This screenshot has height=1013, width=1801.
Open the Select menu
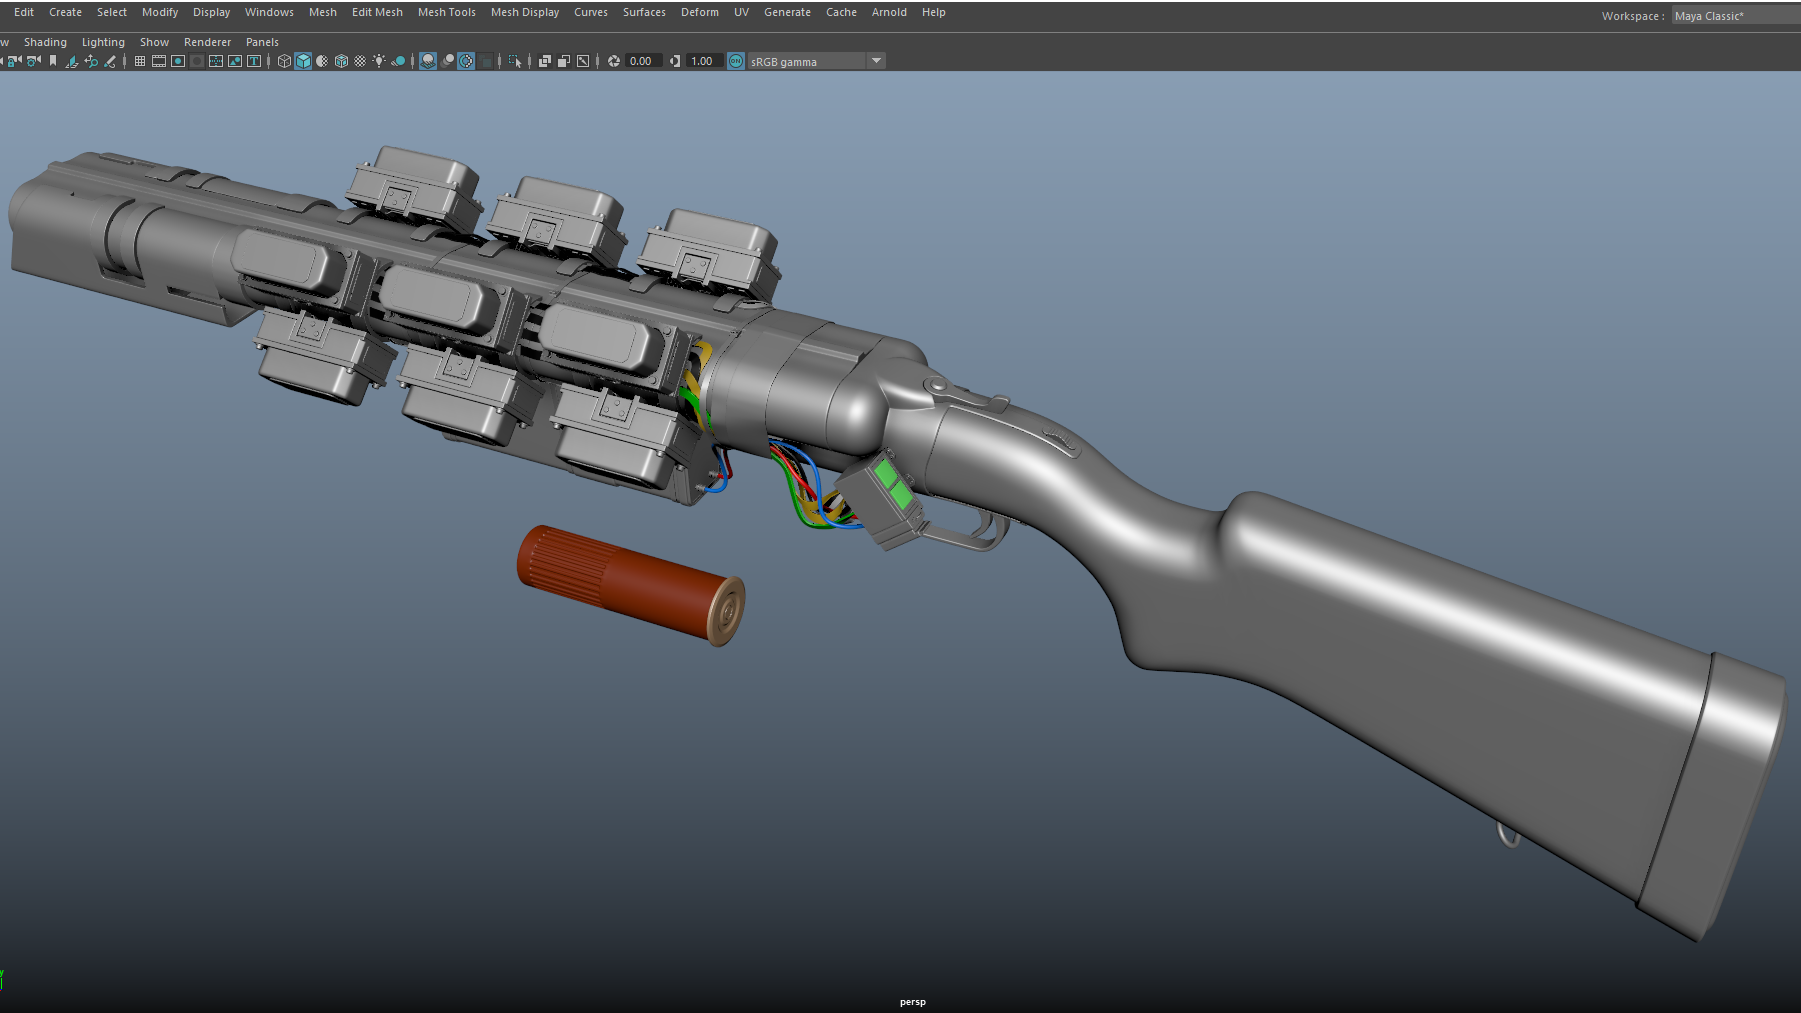point(112,12)
